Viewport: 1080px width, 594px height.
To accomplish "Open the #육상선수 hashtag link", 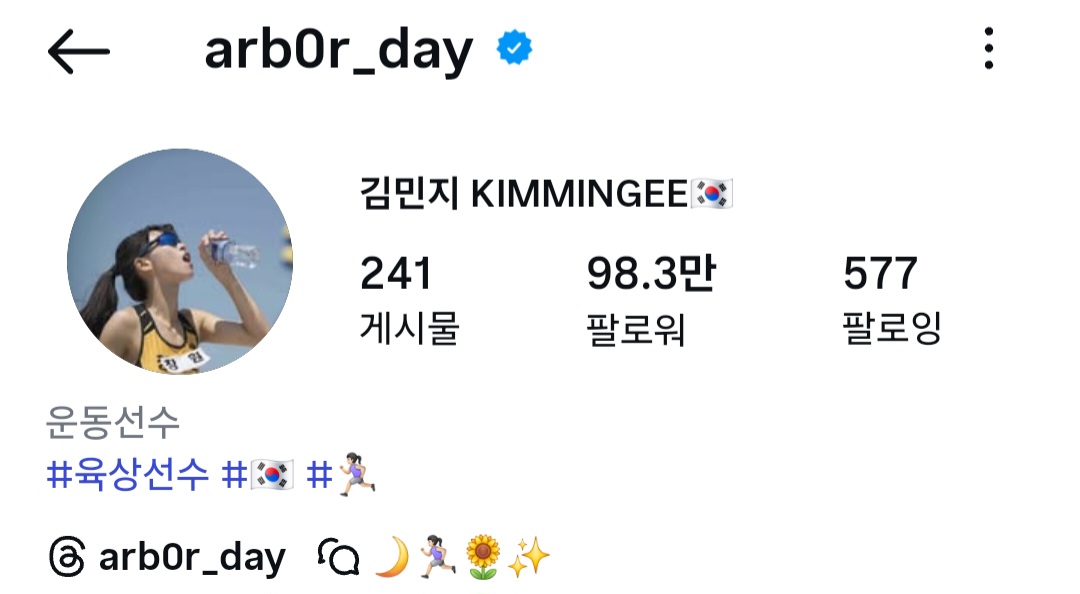I will (127, 475).
